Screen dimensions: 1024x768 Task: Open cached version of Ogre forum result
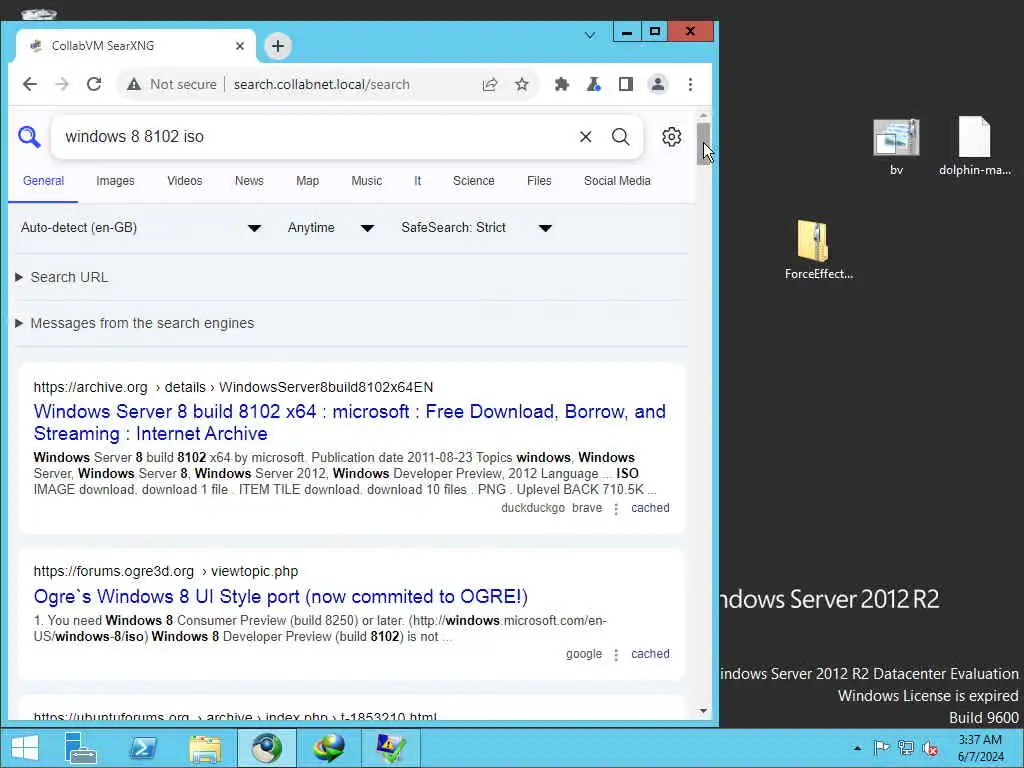click(650, 654)
